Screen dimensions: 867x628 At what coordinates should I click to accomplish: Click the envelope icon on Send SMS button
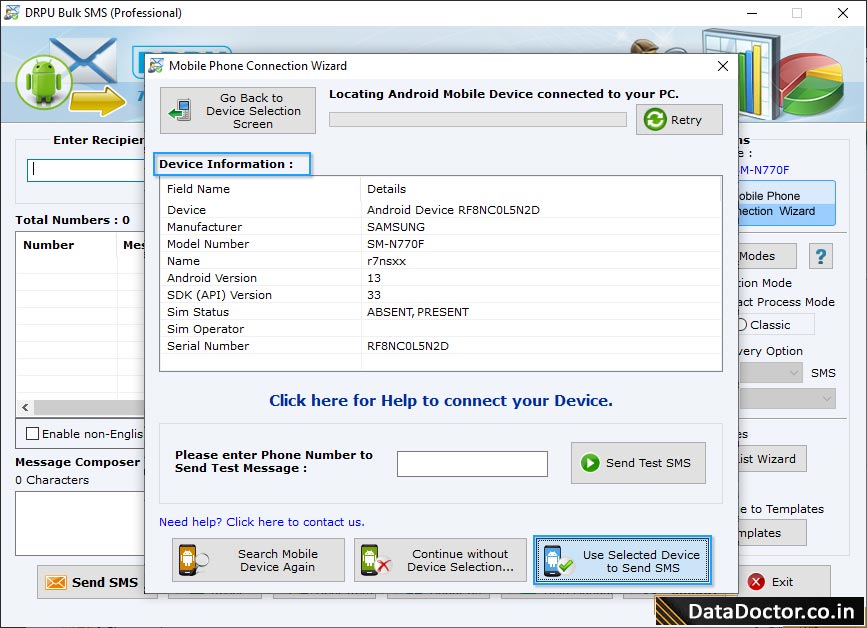54,582
